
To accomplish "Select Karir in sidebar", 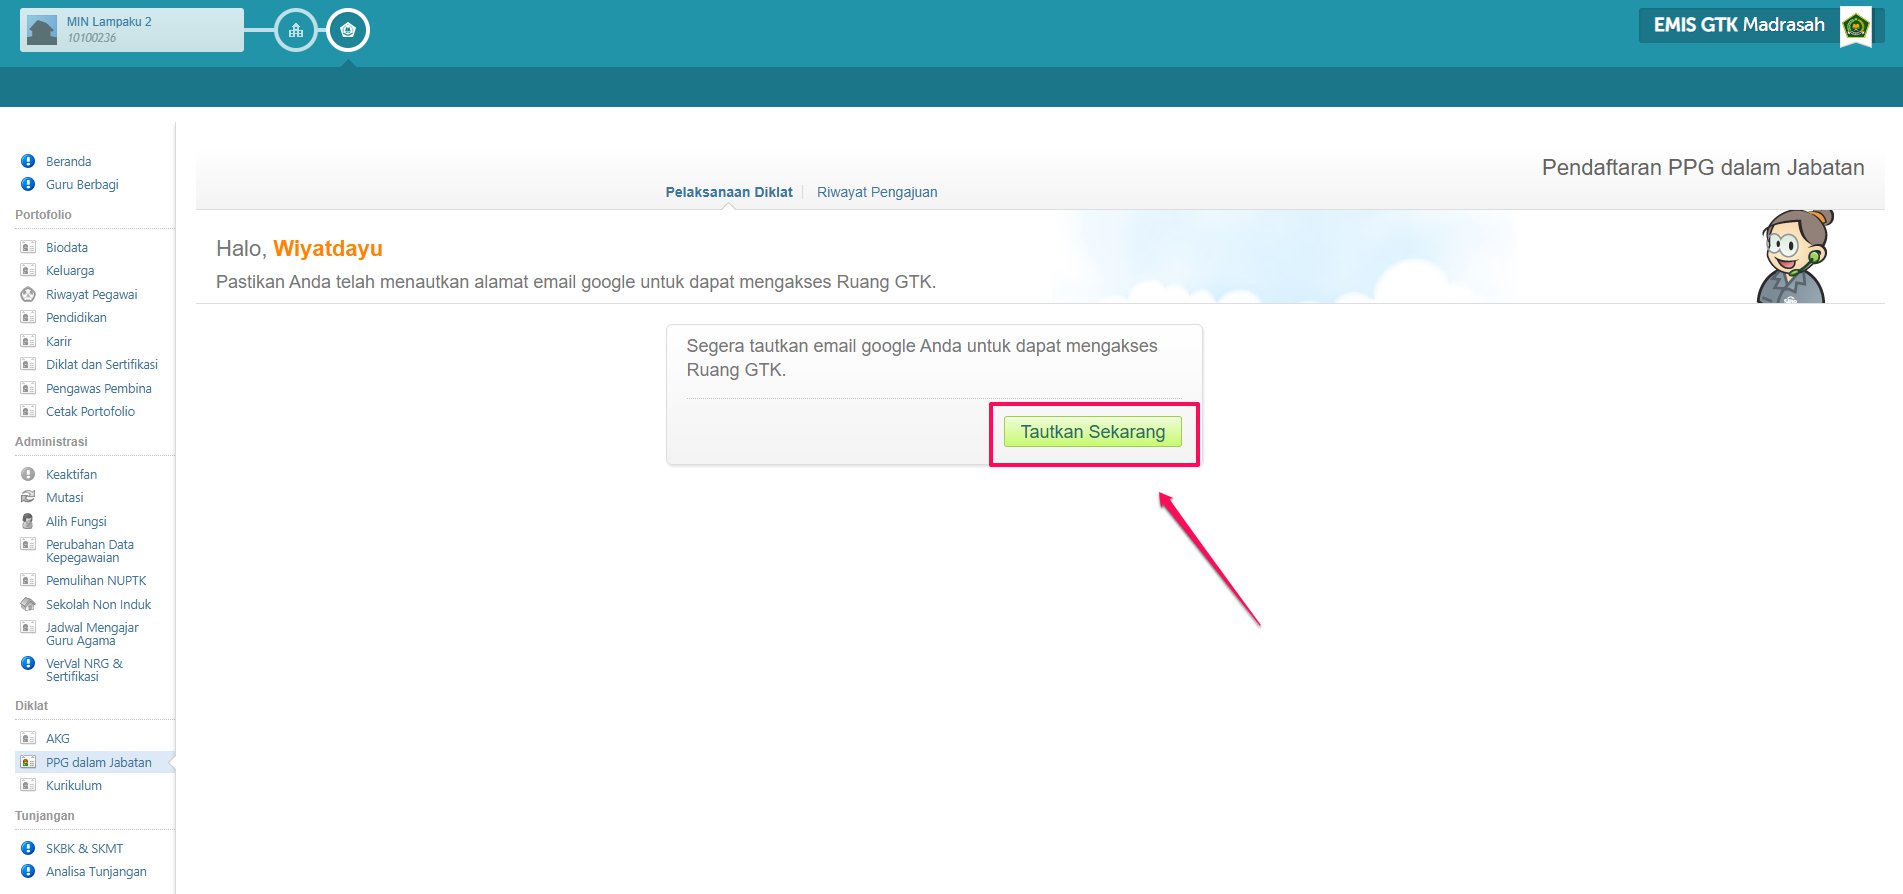I will pos(59,341).
